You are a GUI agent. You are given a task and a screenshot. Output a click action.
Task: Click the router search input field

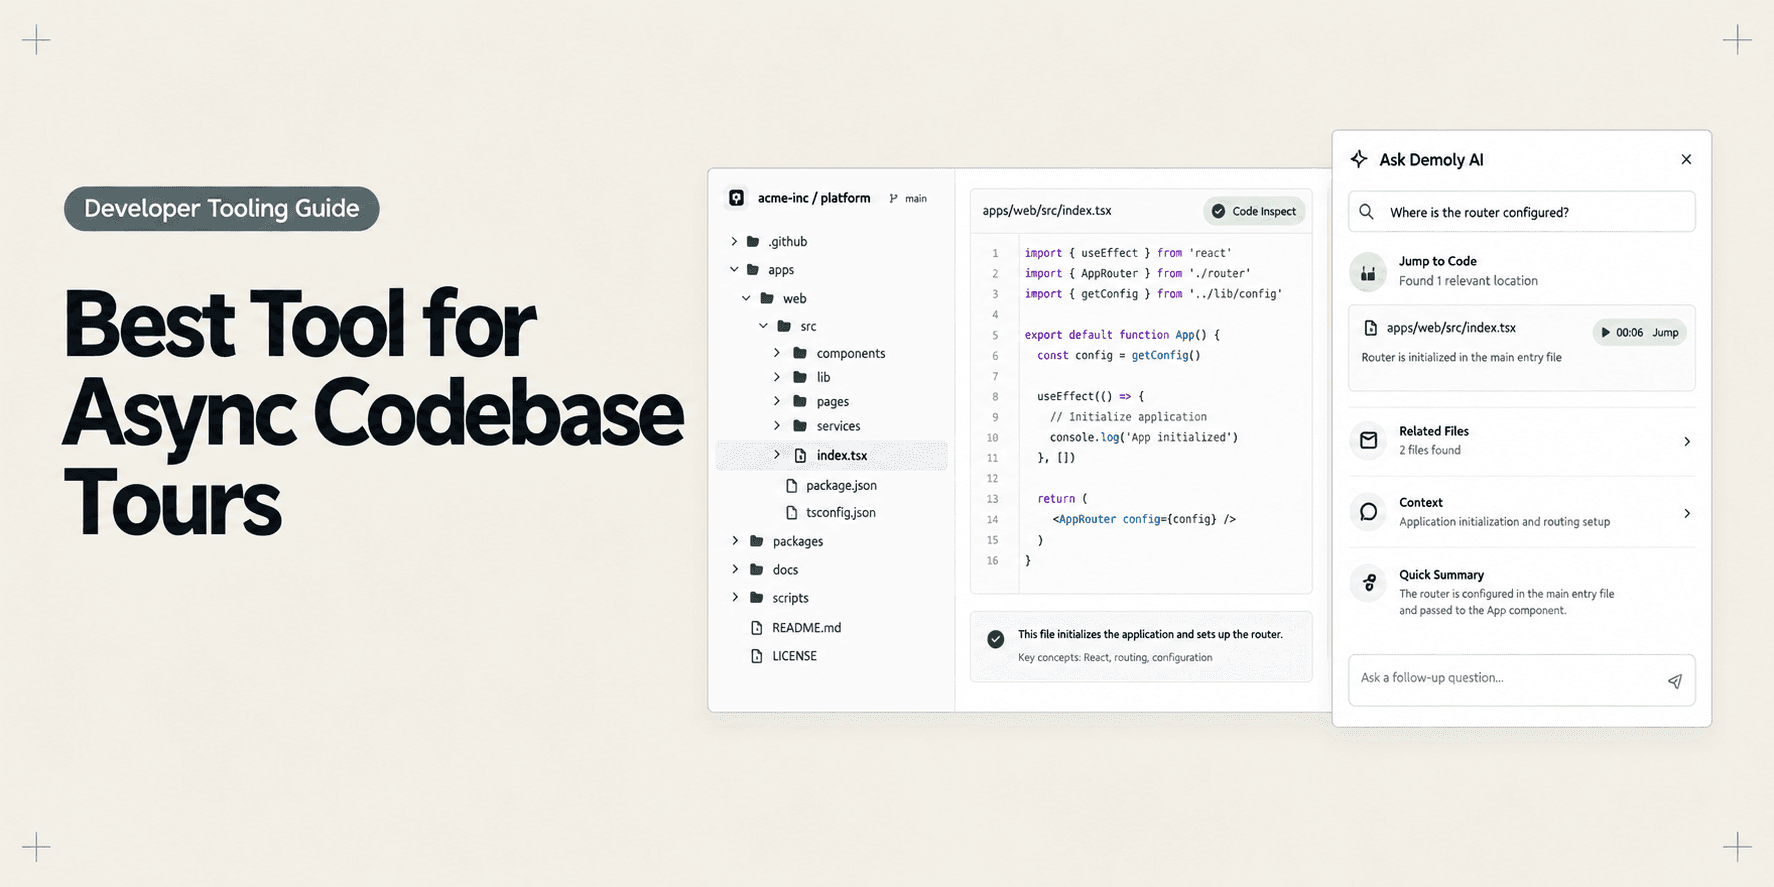point(1522,212)
